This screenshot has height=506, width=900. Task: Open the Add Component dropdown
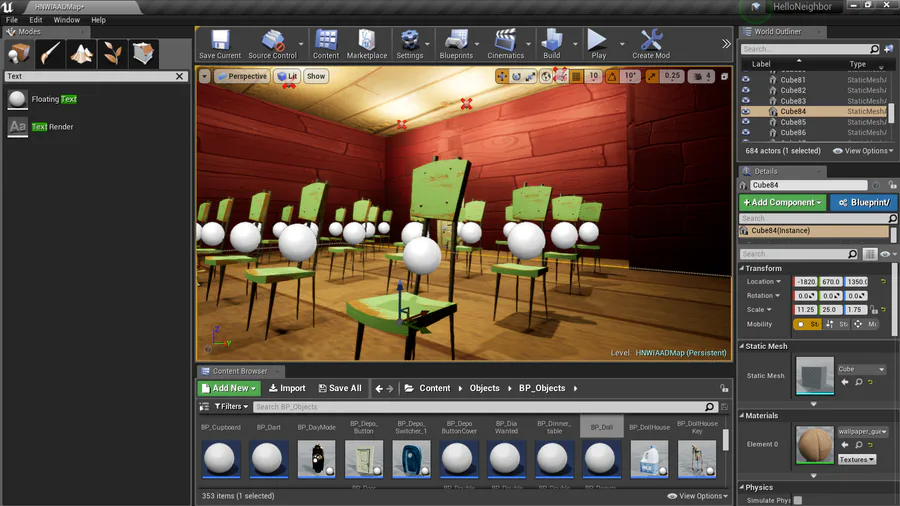pyautogui.click(x=782, y=203)
